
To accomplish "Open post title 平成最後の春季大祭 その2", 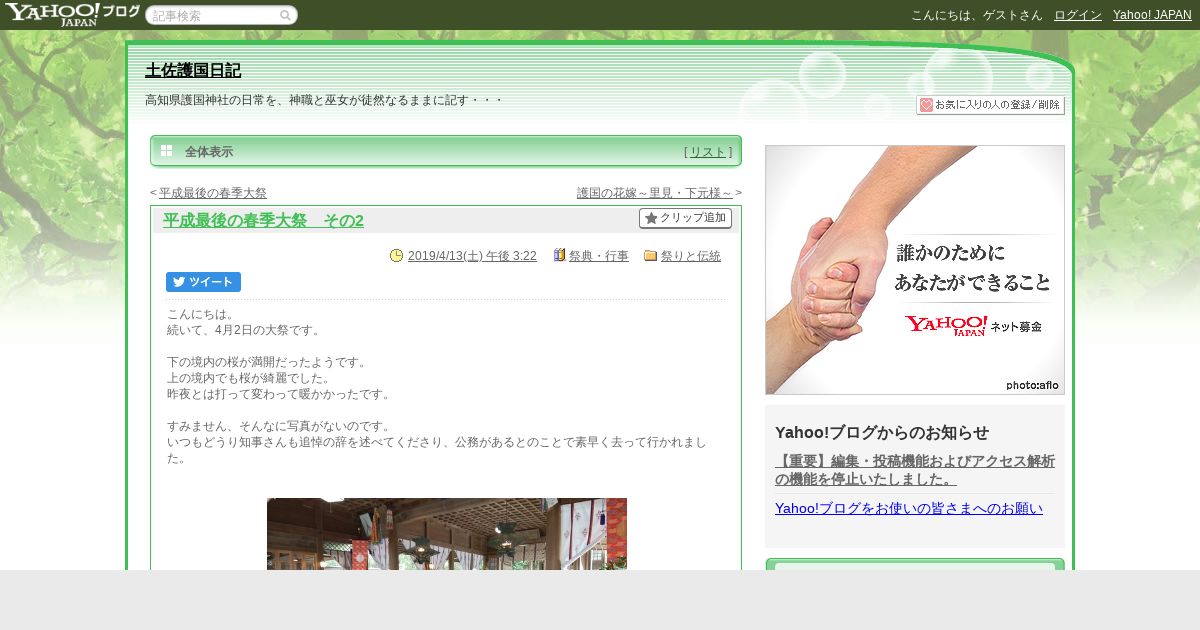I will pyautogui.click(x=263, y=221).
